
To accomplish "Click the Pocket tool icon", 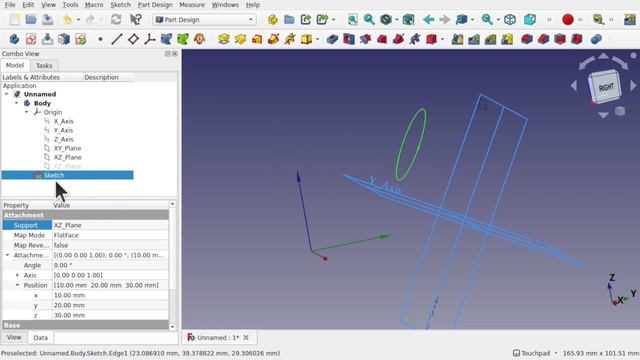I will 332,39.
